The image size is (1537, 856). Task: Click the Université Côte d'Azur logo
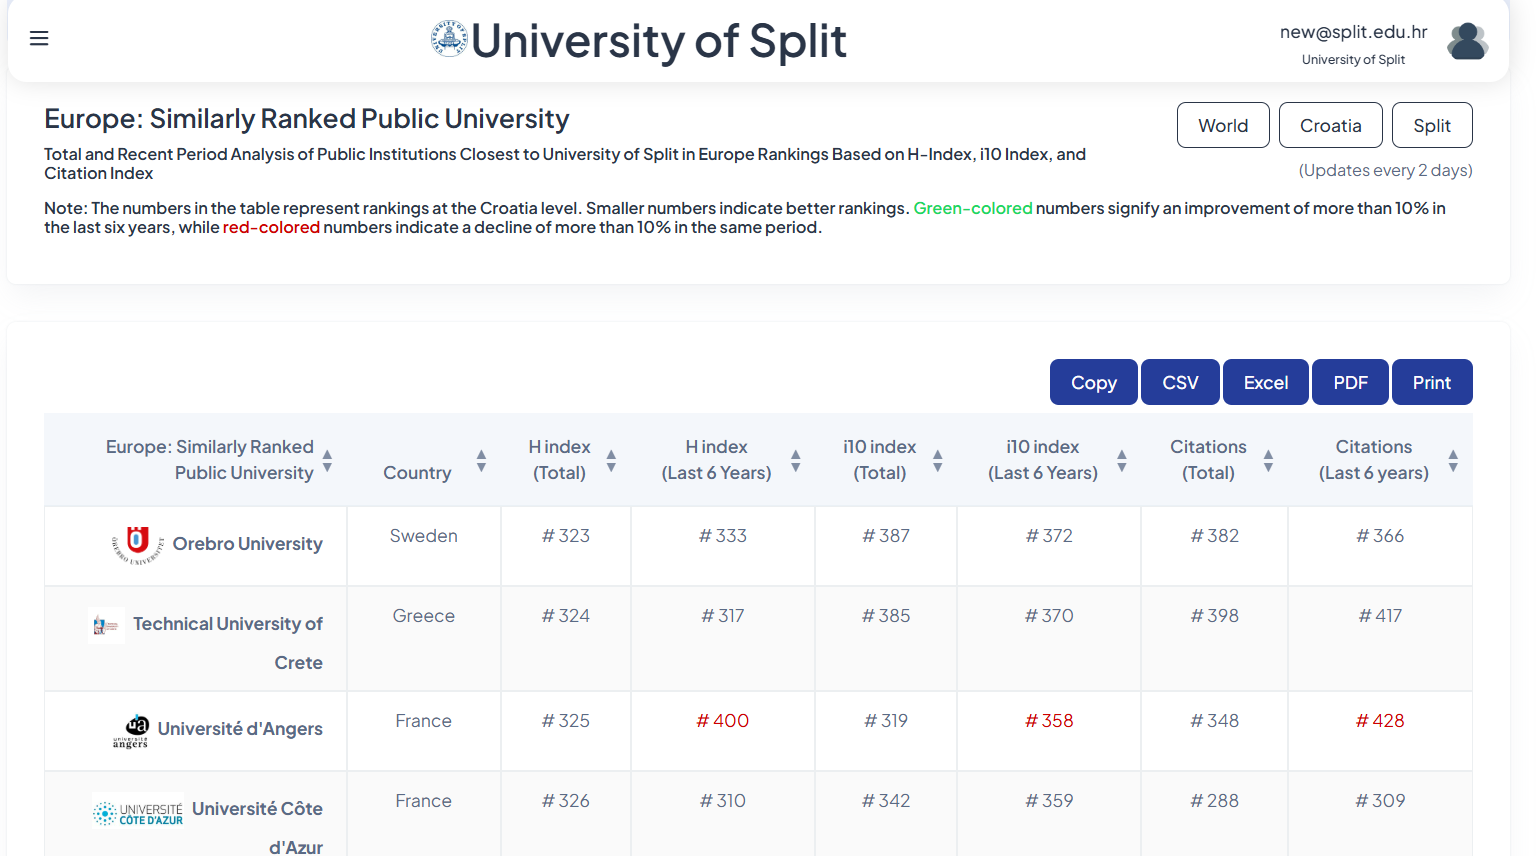click(138, 811)
